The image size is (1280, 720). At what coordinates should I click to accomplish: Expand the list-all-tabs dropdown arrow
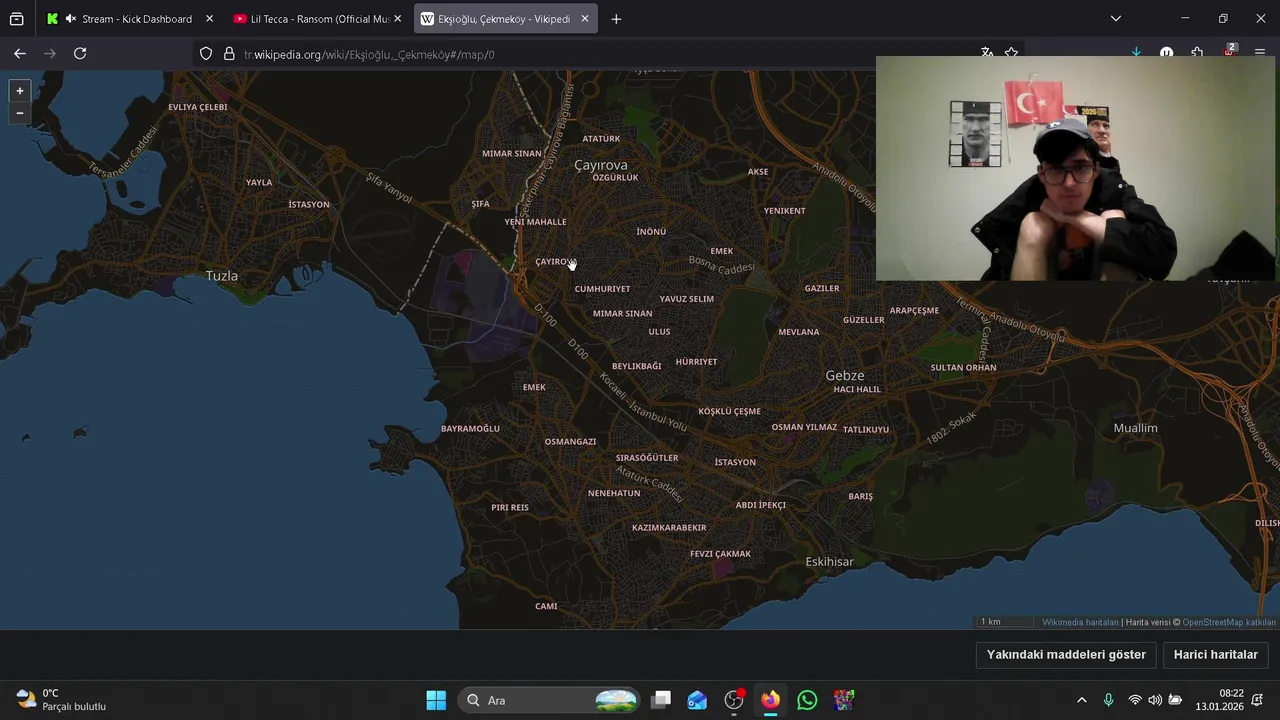coord(1116,18)
